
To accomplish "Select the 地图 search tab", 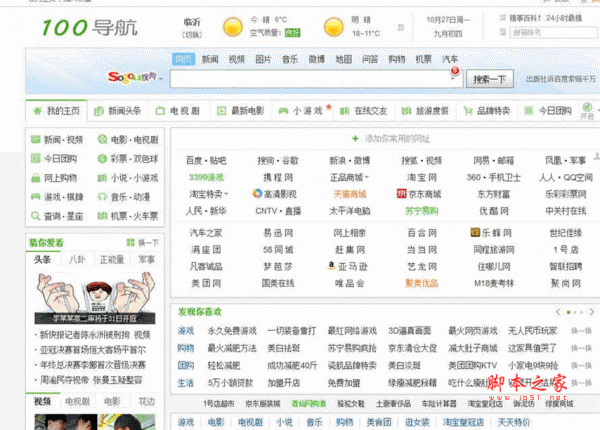I will pyautogui.click(x=344, y=59).
